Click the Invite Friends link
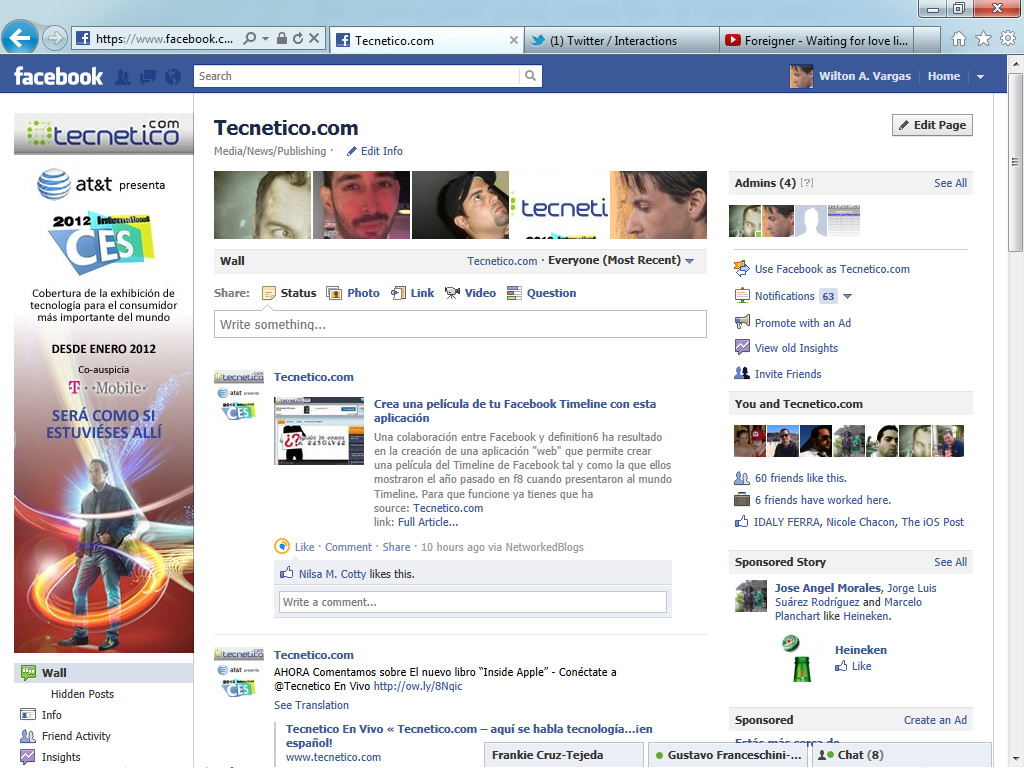 [788, 374]
